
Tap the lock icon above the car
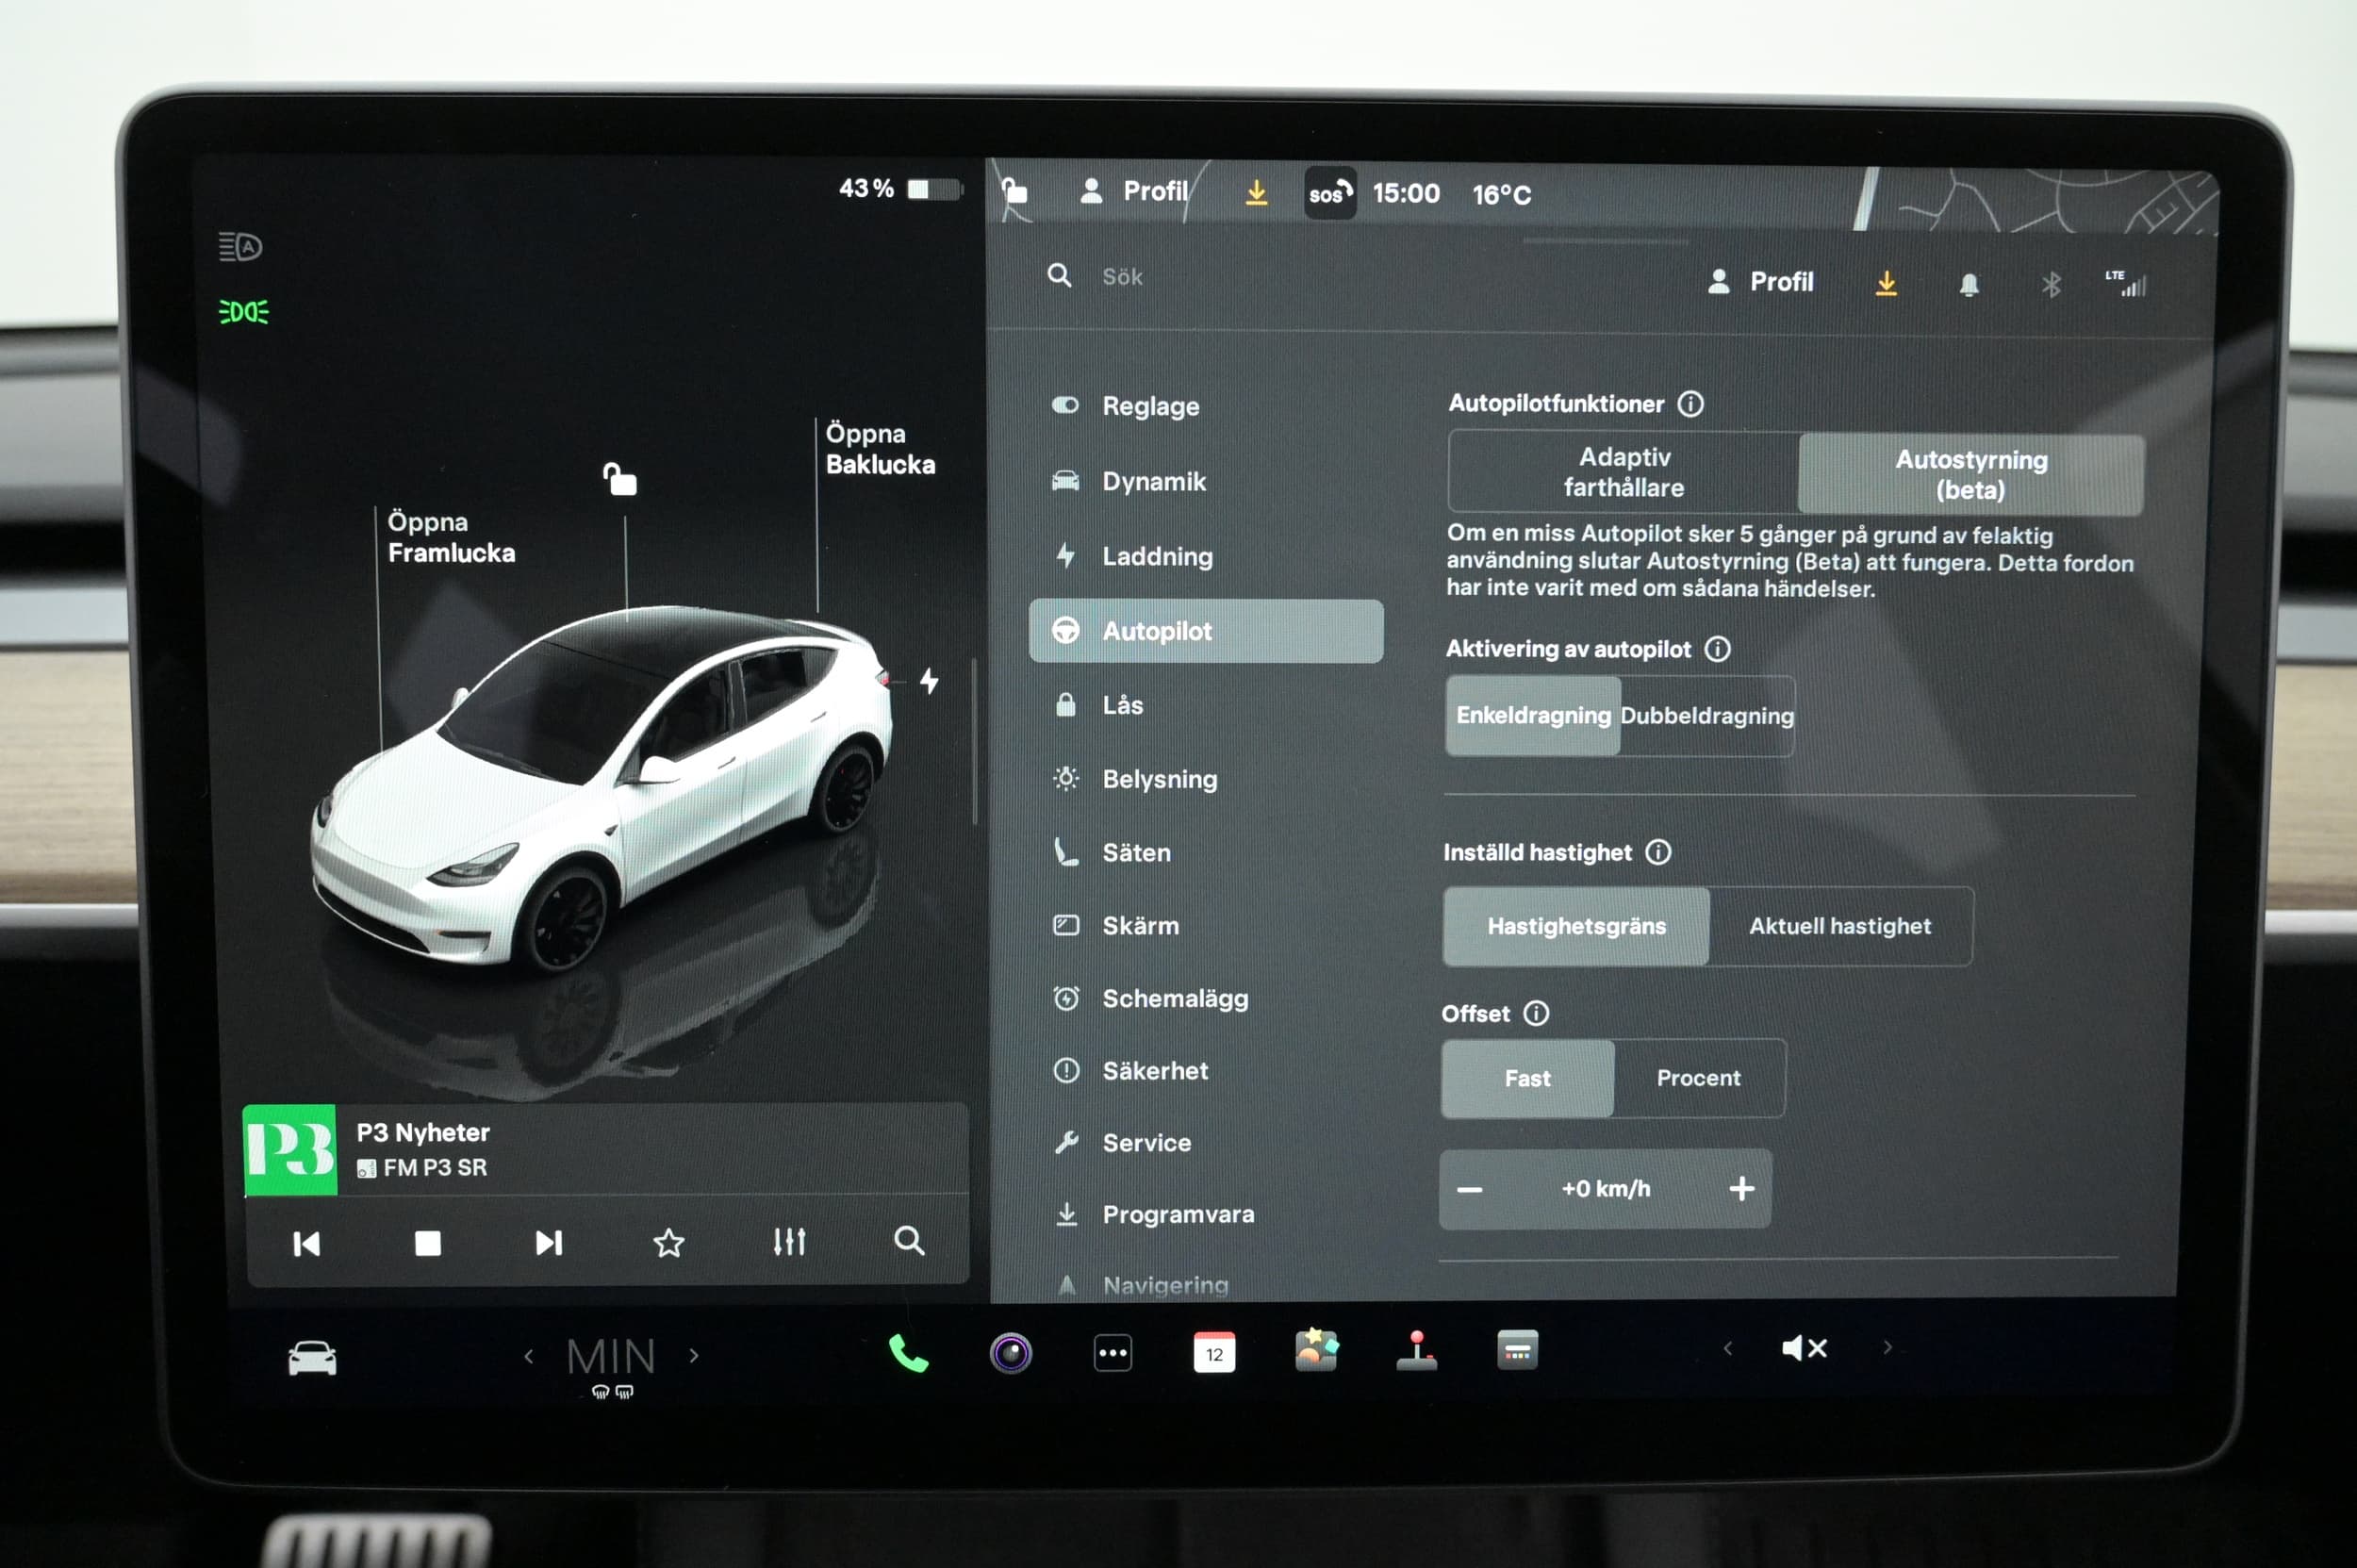coord(620,479)
